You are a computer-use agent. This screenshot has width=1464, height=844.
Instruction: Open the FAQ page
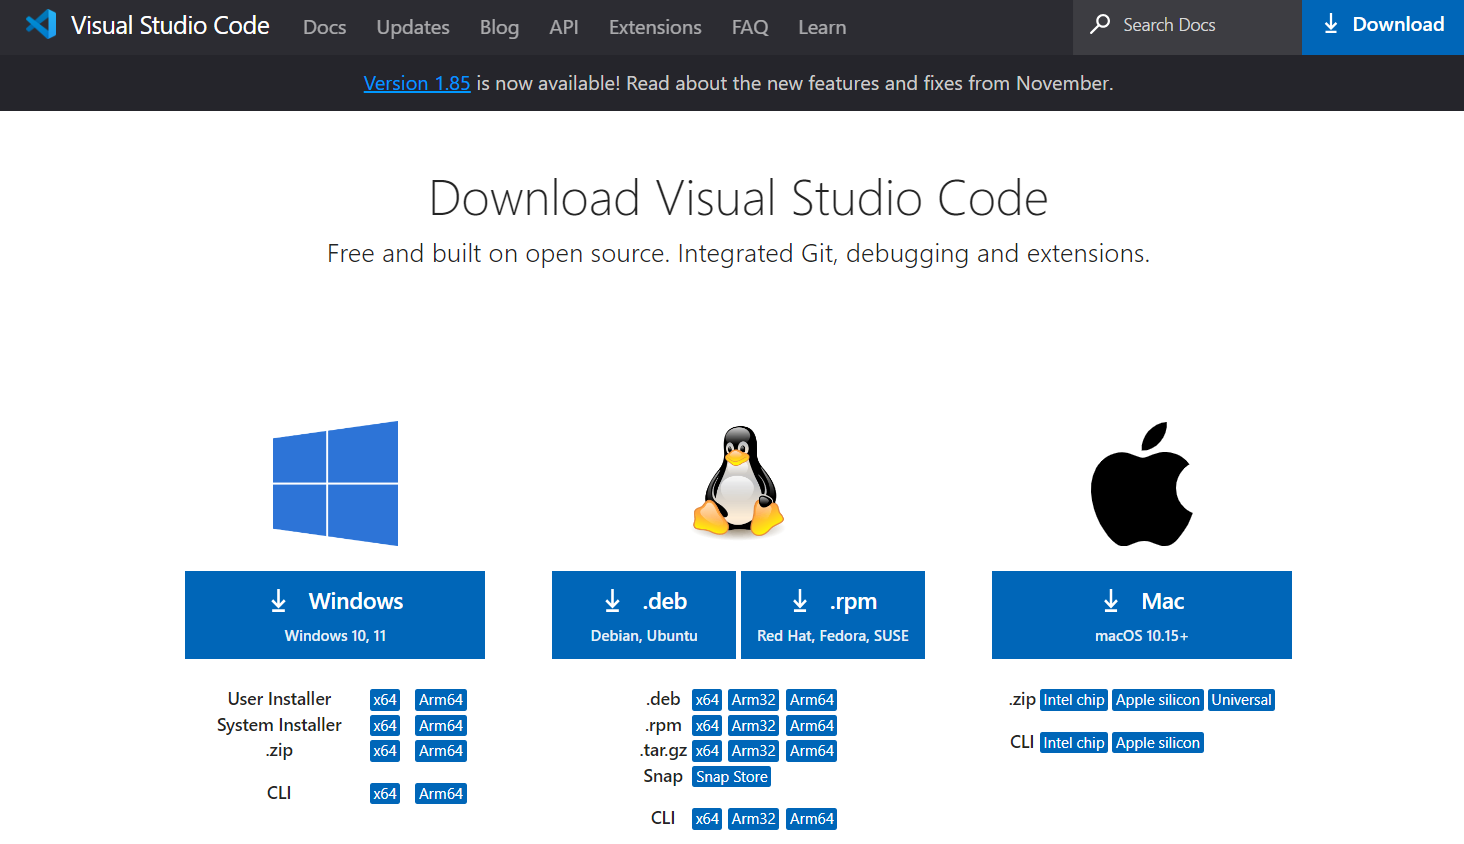point(750,27)
